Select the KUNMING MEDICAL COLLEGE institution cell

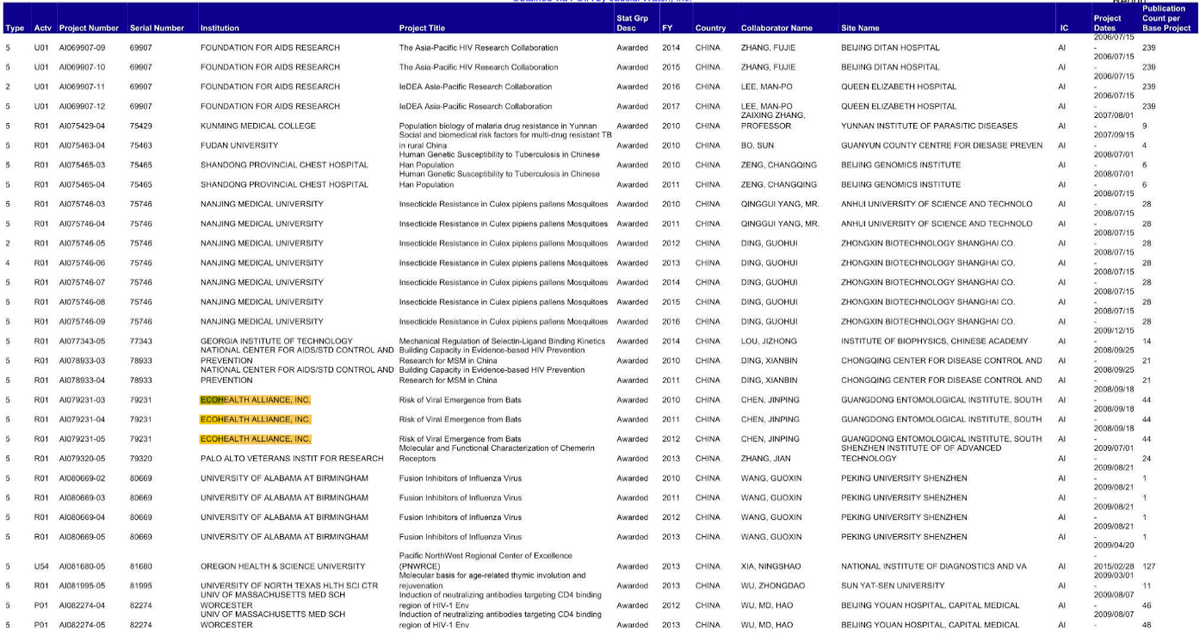(258, 126)
